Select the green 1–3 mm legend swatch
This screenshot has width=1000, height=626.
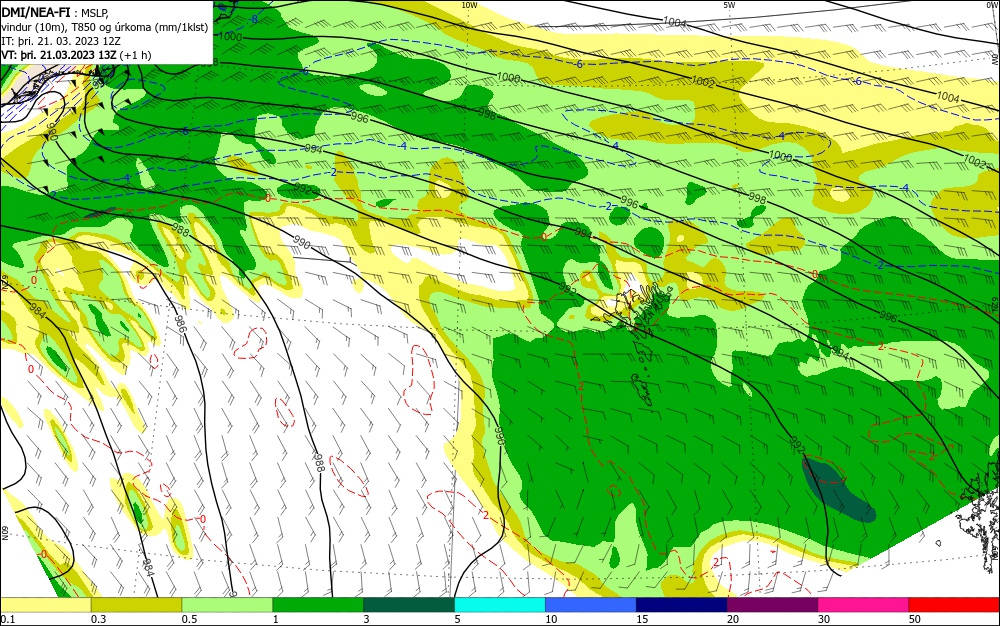pyautogui.click(x=318, y=605)
